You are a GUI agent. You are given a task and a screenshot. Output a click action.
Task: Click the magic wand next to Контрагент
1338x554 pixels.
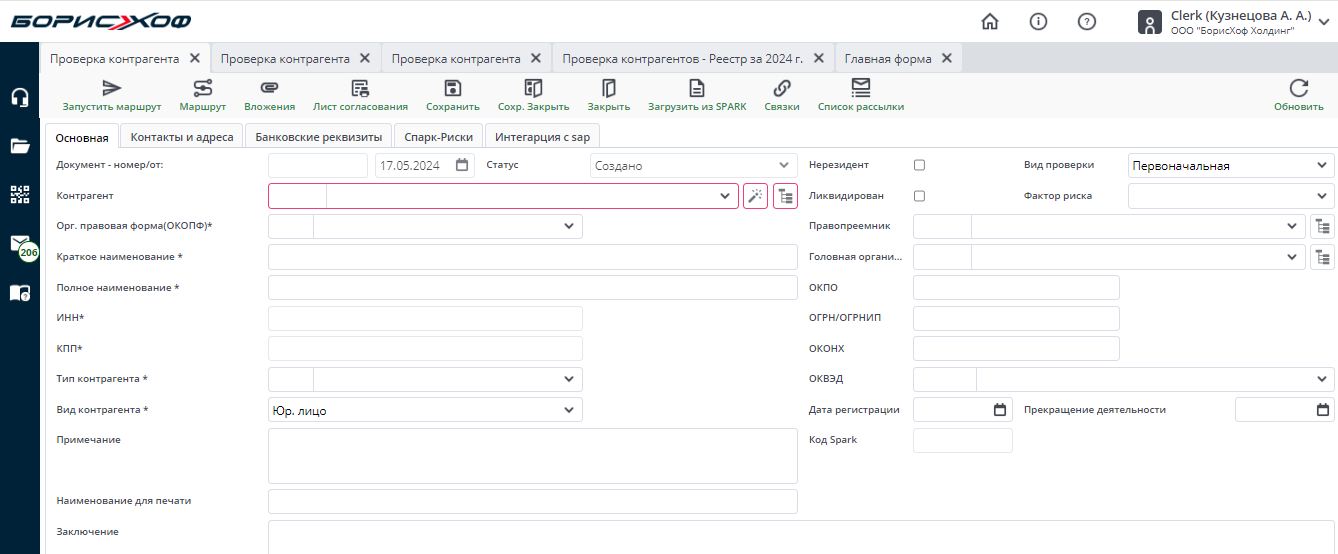[755, 196]
